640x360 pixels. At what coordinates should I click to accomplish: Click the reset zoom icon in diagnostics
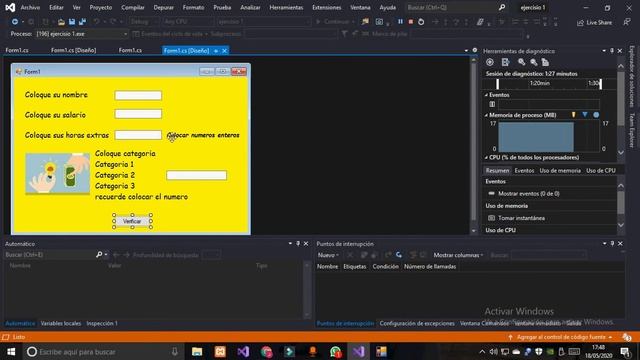pos(545,62)
